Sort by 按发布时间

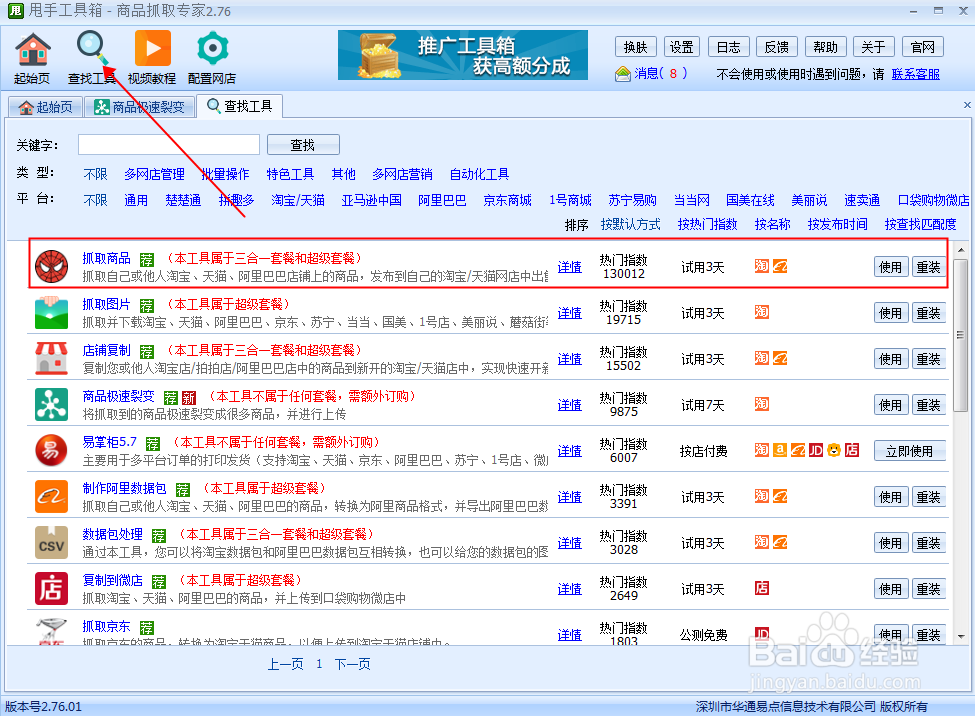(x=838, y=224)
